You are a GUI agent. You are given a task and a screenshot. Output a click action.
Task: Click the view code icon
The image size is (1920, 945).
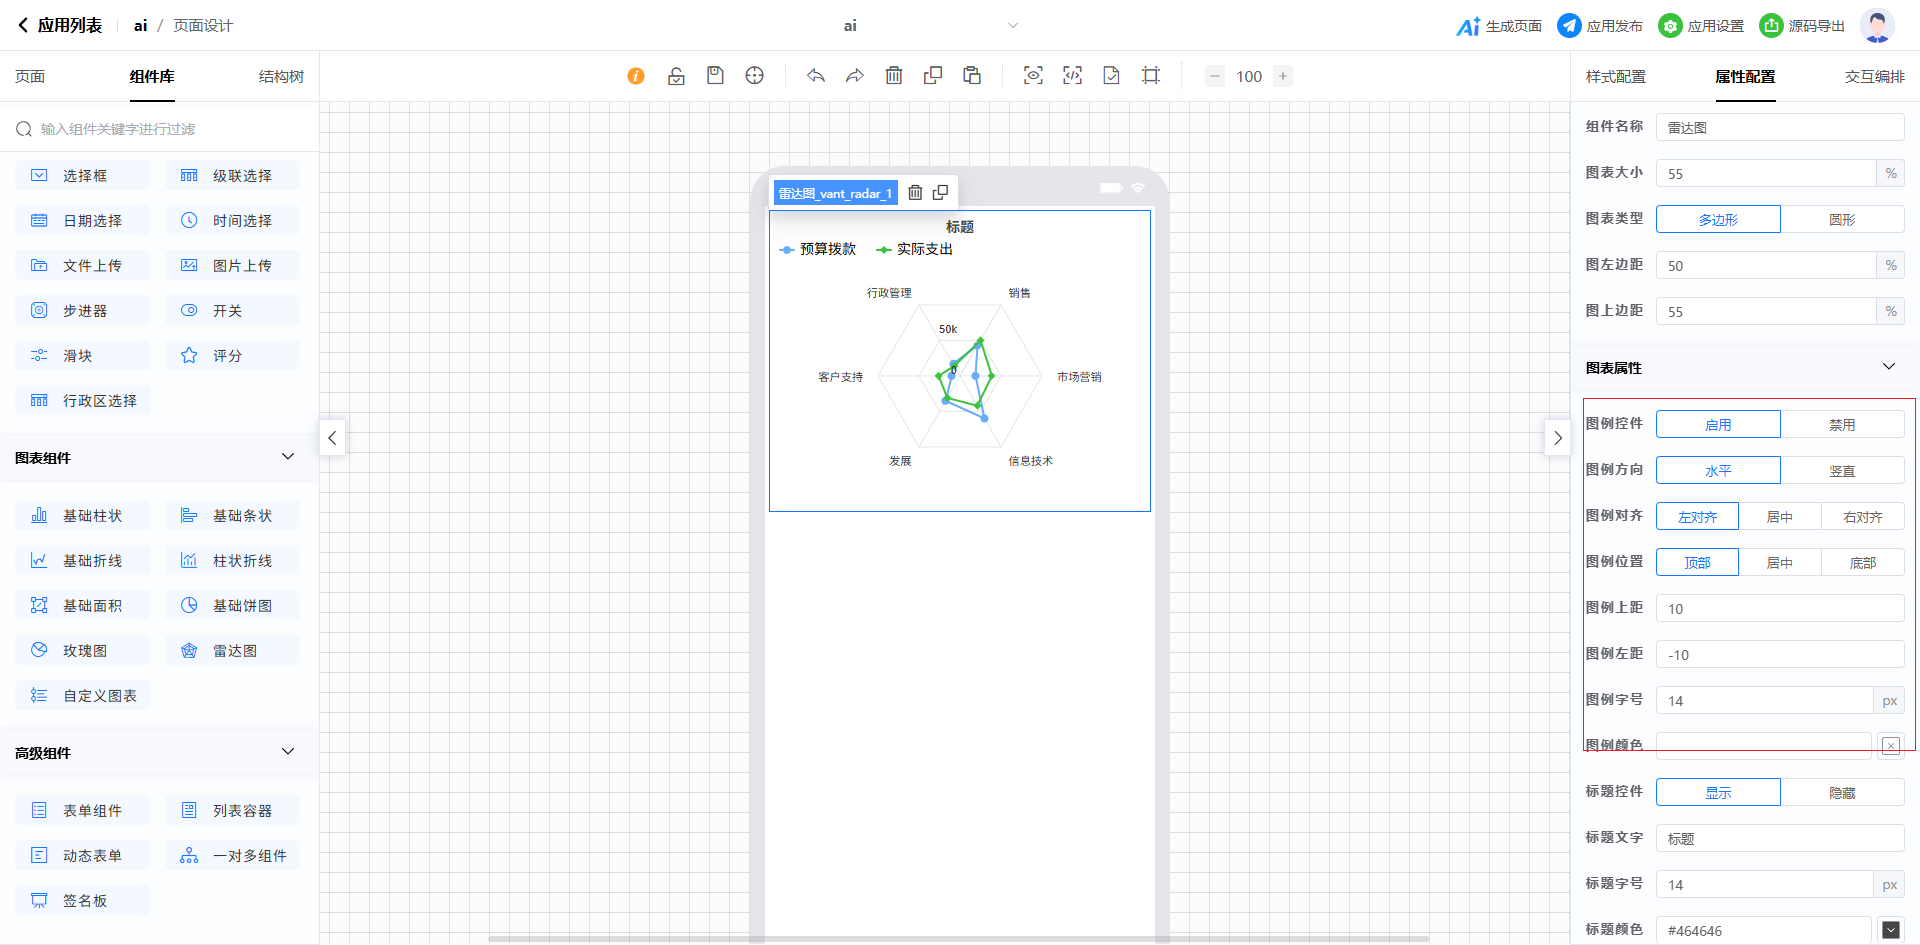point(1072,76)
